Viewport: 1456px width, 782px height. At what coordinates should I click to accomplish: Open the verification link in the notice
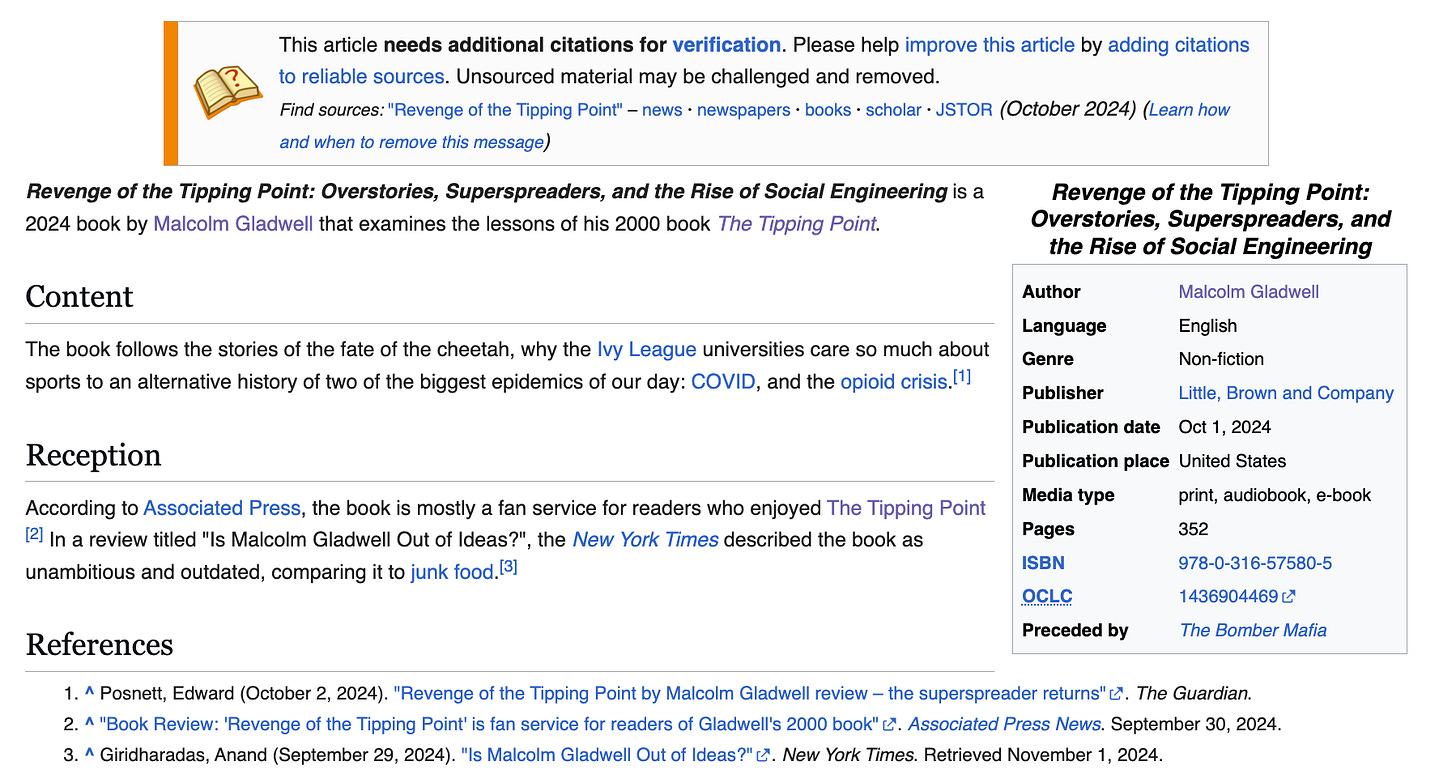point(726,45)
